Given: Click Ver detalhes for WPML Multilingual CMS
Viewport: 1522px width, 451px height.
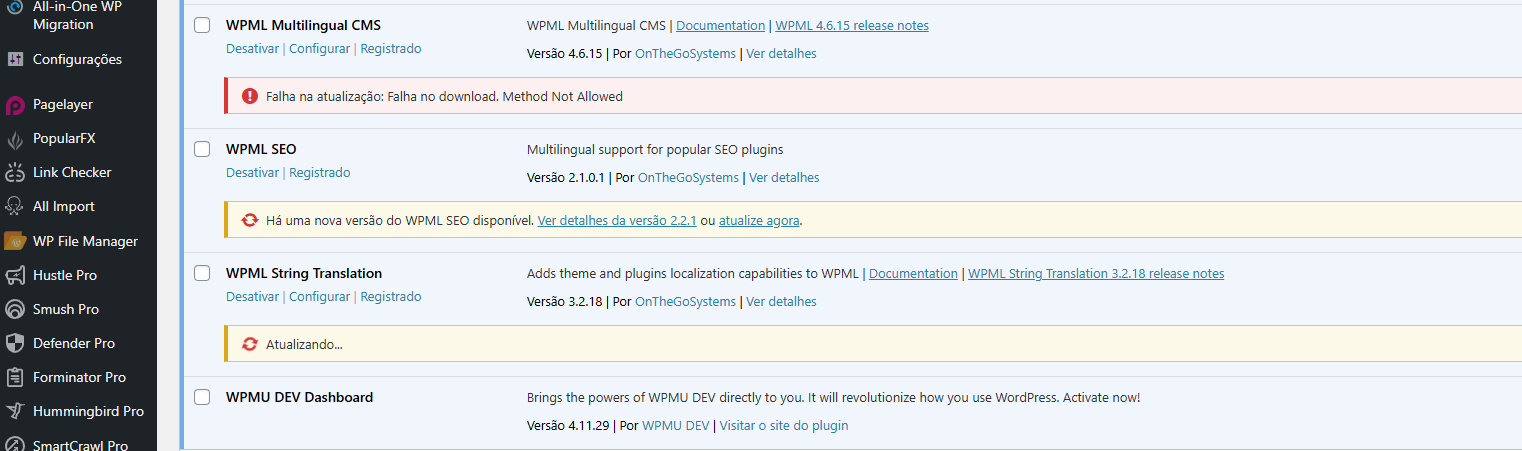Looking at the screenshot, I should point(781,53).
